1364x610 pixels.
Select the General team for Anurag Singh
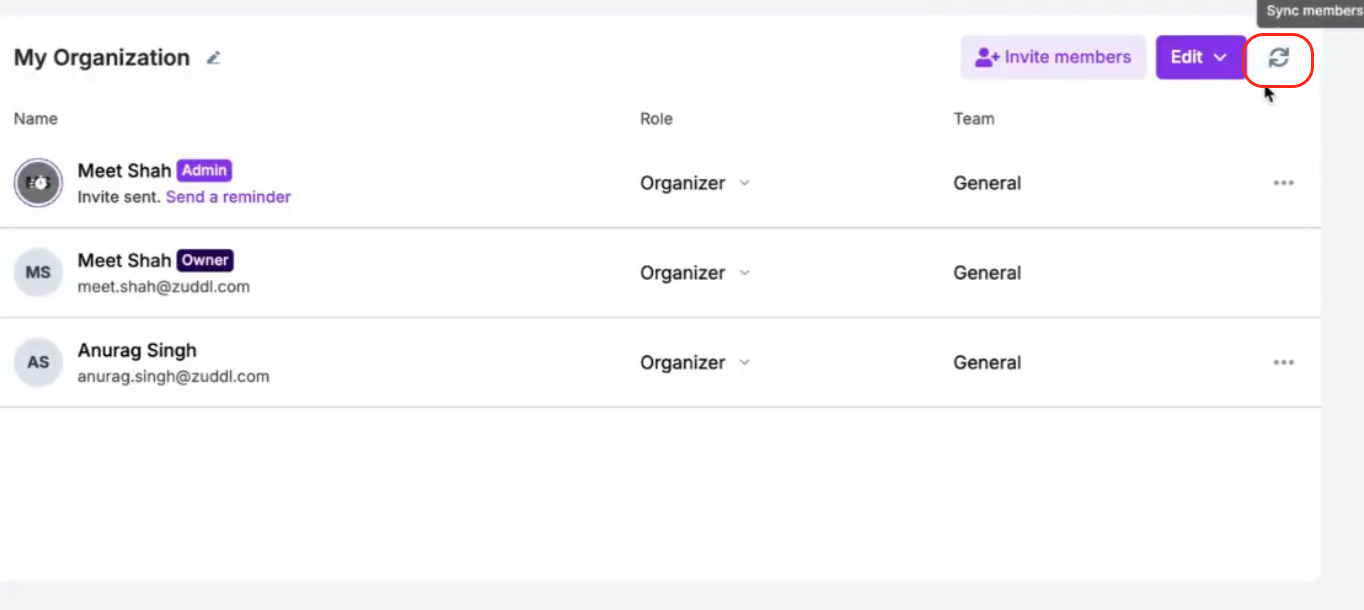tap(987, 363)
